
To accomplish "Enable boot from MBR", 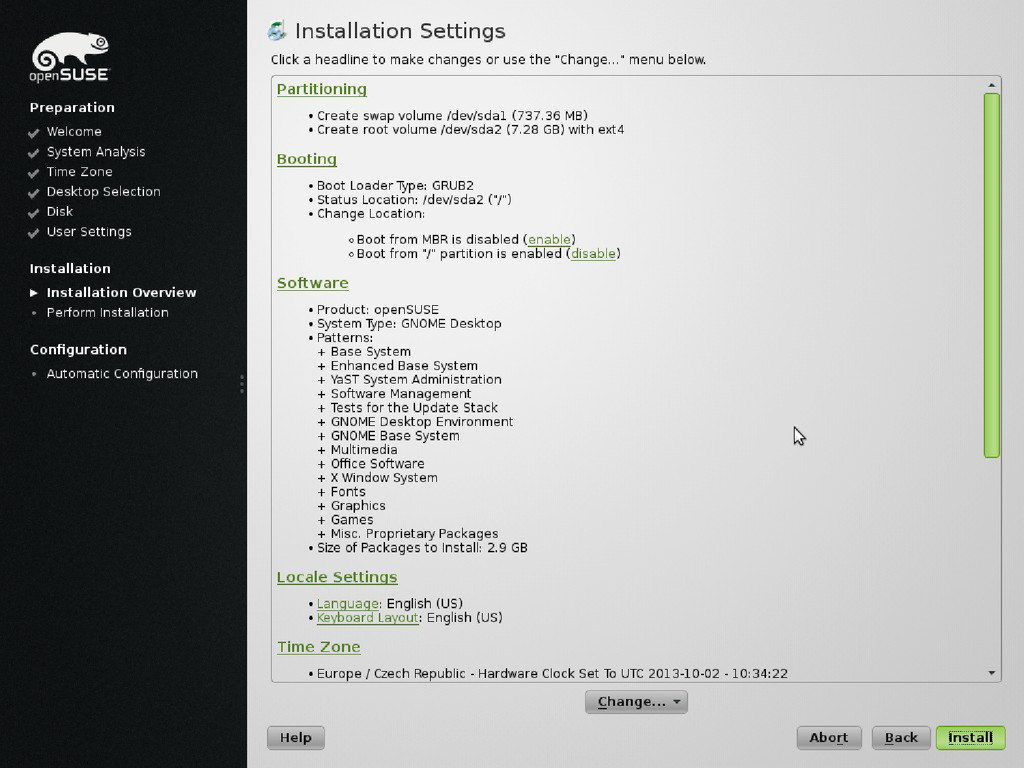I will [549, 240].
